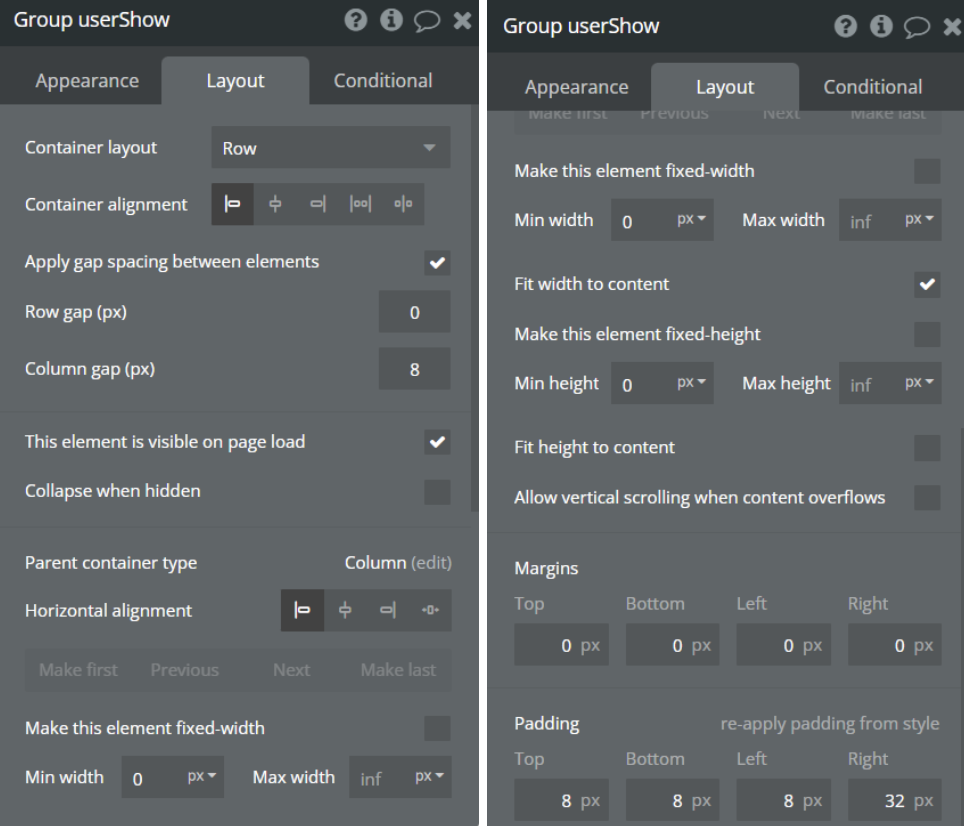This screenshot has width=964, height=826.
Task: Open Appearance tab in right panel
Action: point(576,87)
